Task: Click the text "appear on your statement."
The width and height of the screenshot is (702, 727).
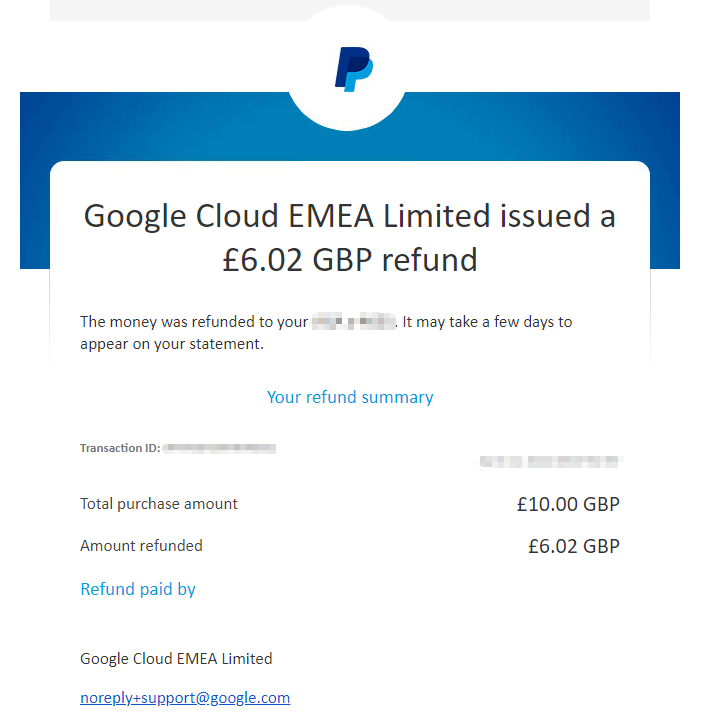Action: [x=171, y=344]
